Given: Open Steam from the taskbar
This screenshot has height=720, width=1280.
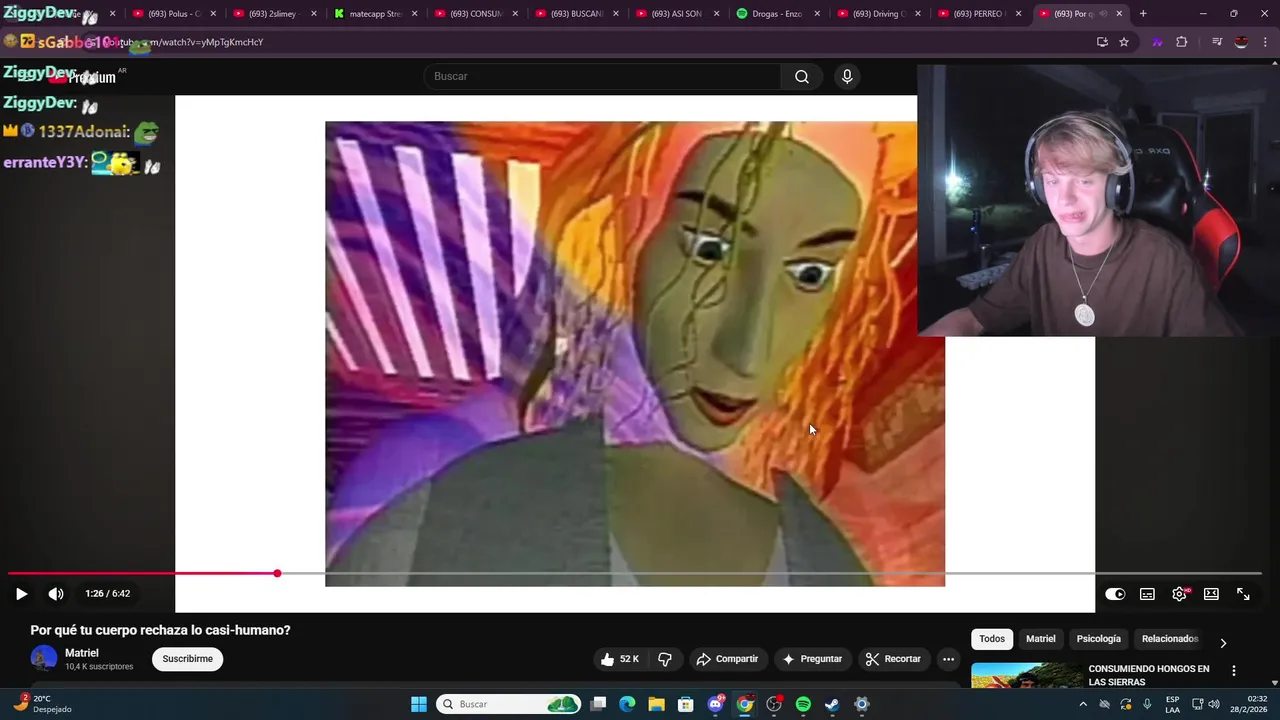Looking at the screenshot, I should [x=832, y=704].
